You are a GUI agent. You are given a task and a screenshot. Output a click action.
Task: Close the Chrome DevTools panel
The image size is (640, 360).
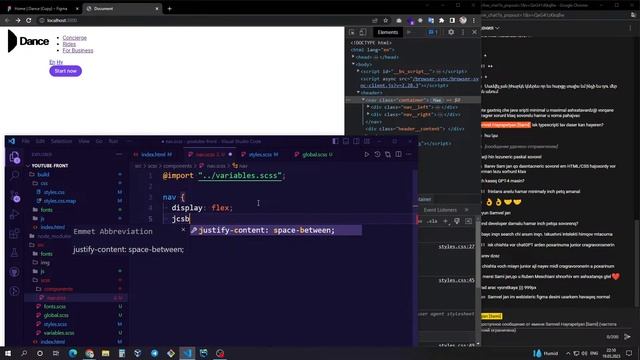474,32
